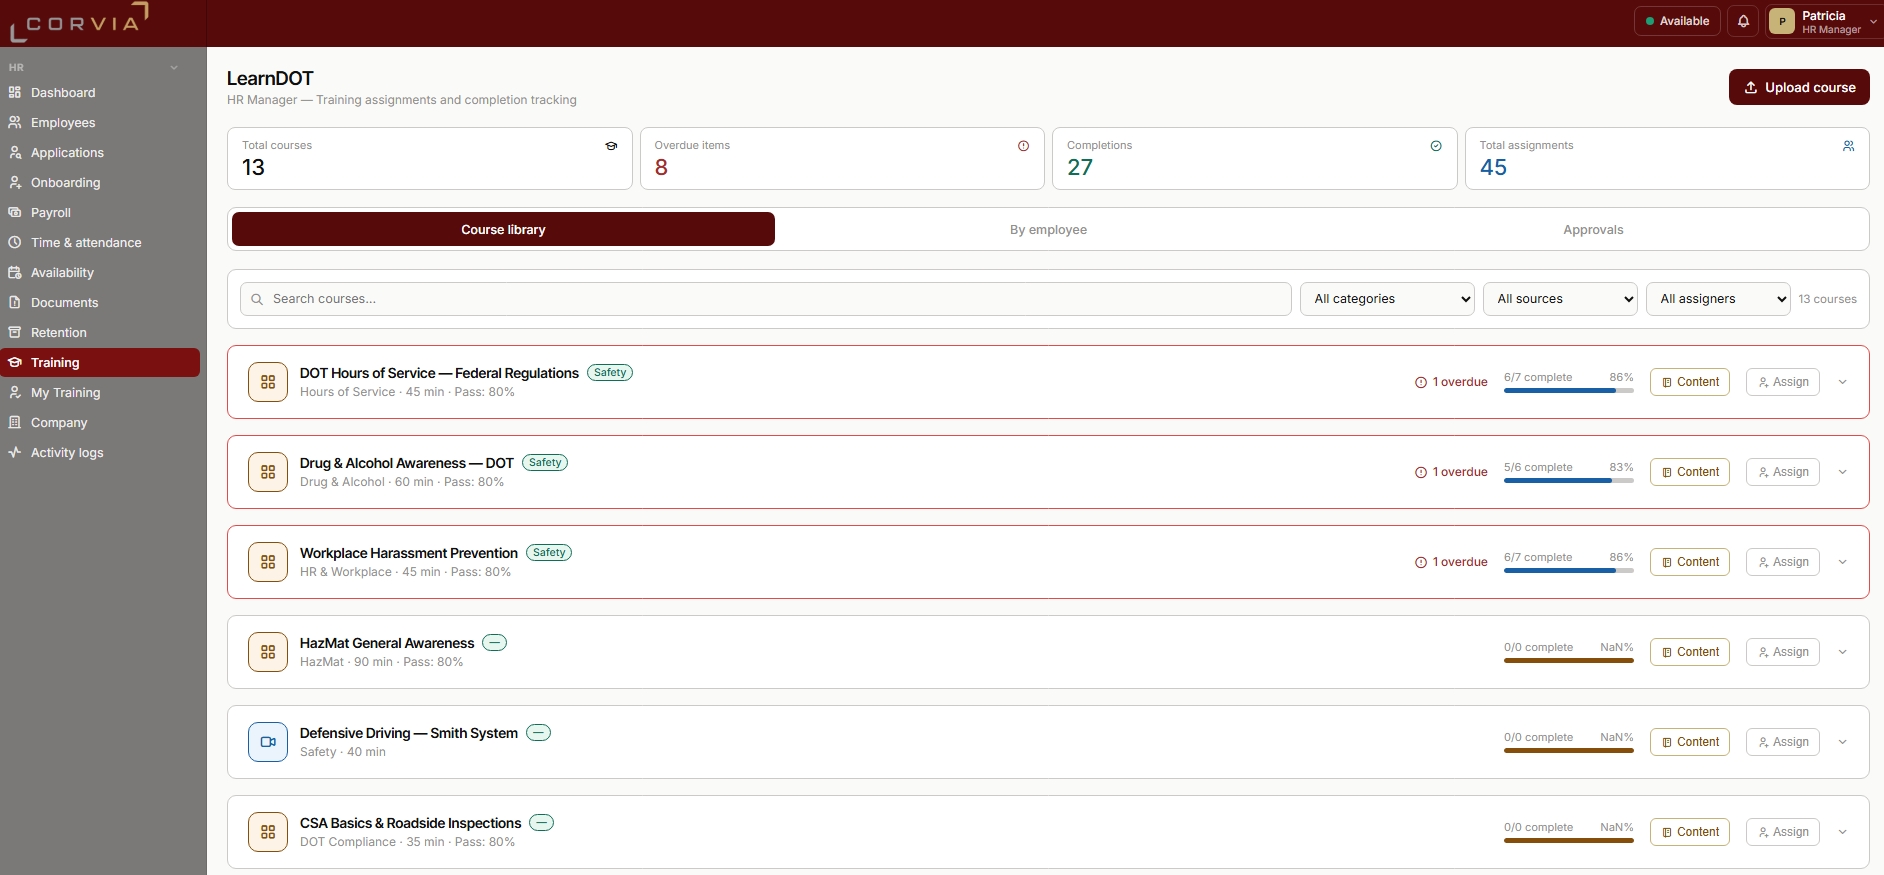Expand the Drug & Alcohol Awareness row

click(1842, 472)
